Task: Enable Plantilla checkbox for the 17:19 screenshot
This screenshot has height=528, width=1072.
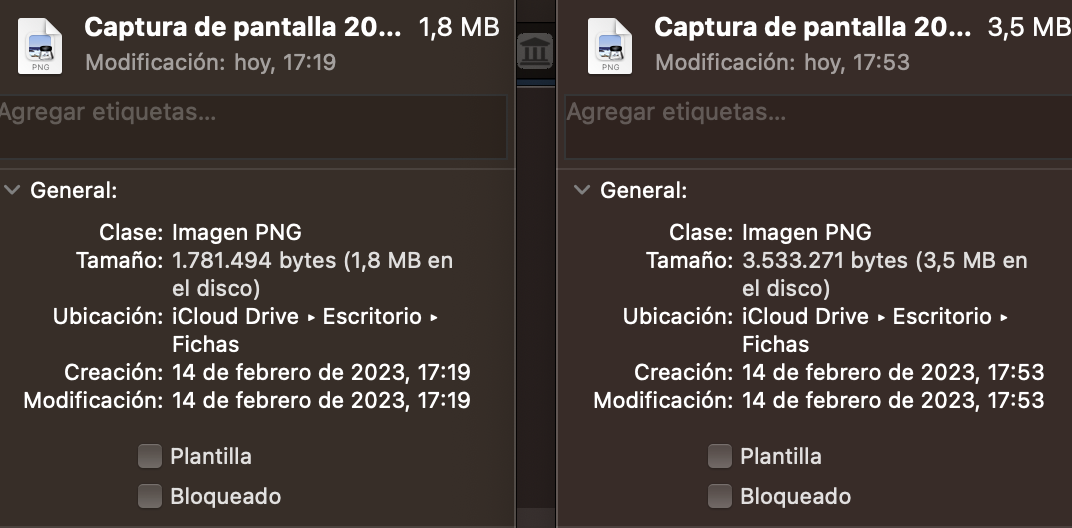Action: point(150,456)
